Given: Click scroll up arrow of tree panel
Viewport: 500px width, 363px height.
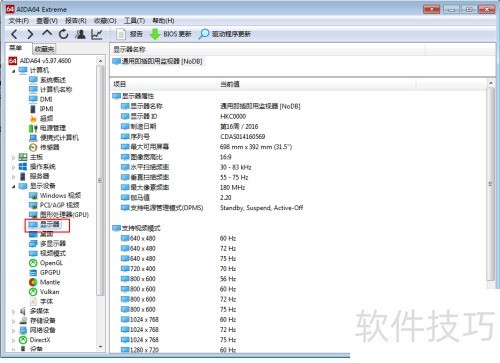Looking at the screenshot, I should (100, 61).
